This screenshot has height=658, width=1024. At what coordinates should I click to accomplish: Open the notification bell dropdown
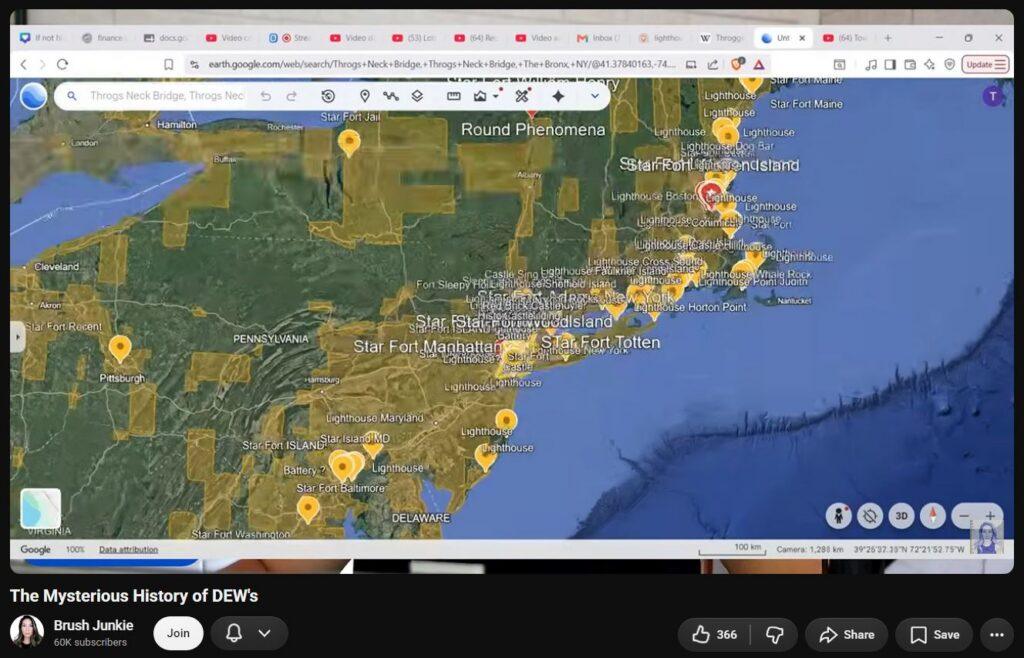click(x=249, y=633)
